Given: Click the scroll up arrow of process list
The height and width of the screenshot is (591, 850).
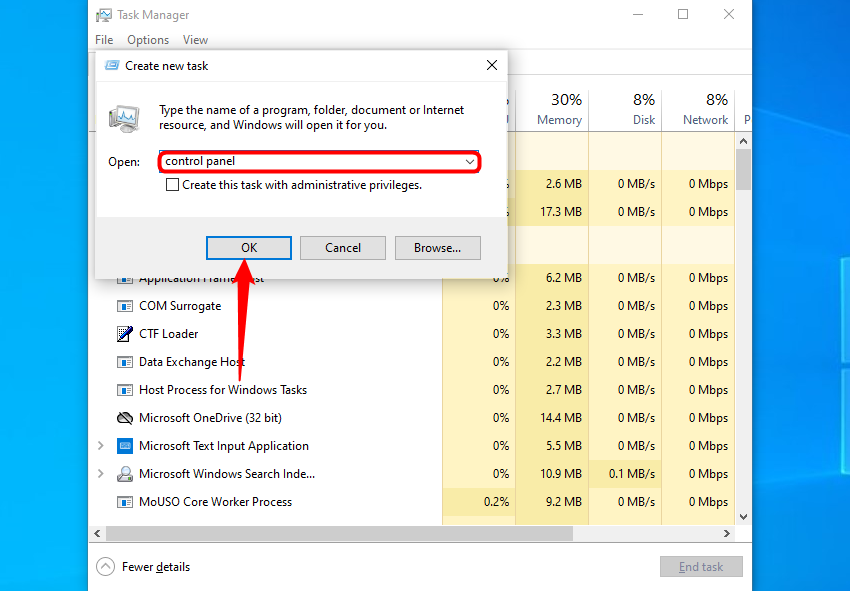Looking at the screenshot, I should click(x=744, y=141).
